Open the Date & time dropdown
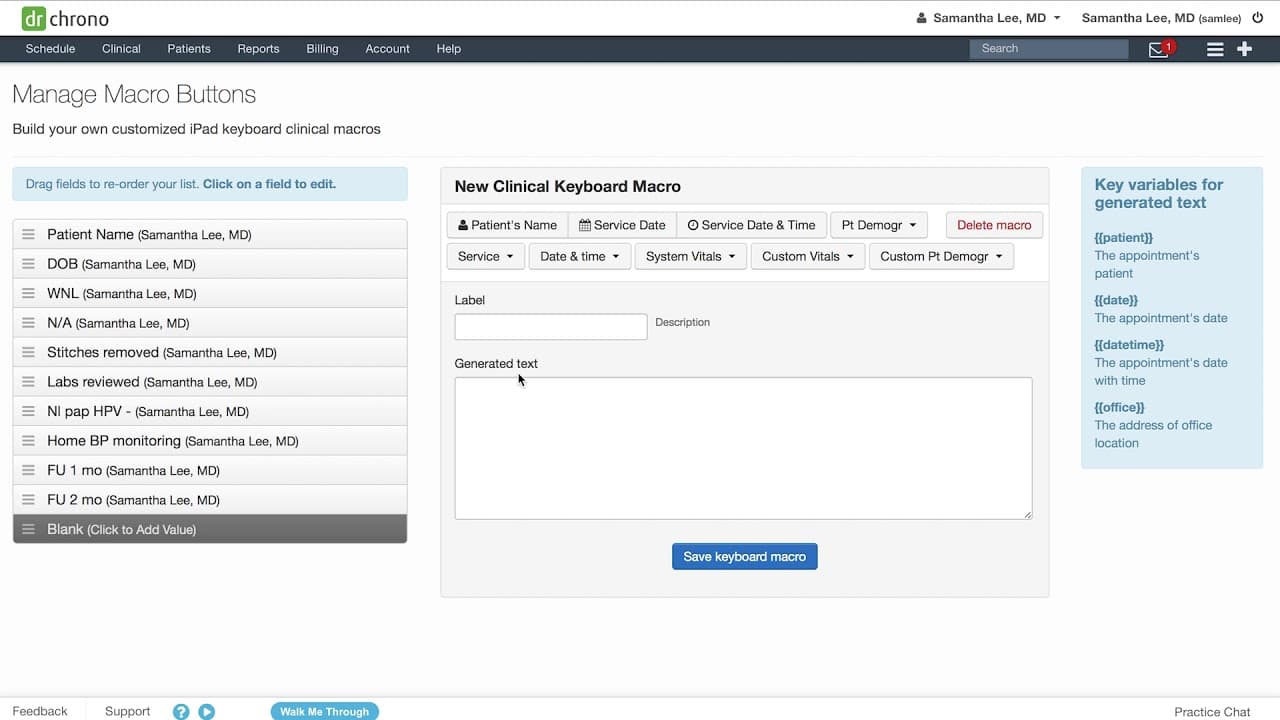Screen dimensions: 1280x720 coord(580,256)
